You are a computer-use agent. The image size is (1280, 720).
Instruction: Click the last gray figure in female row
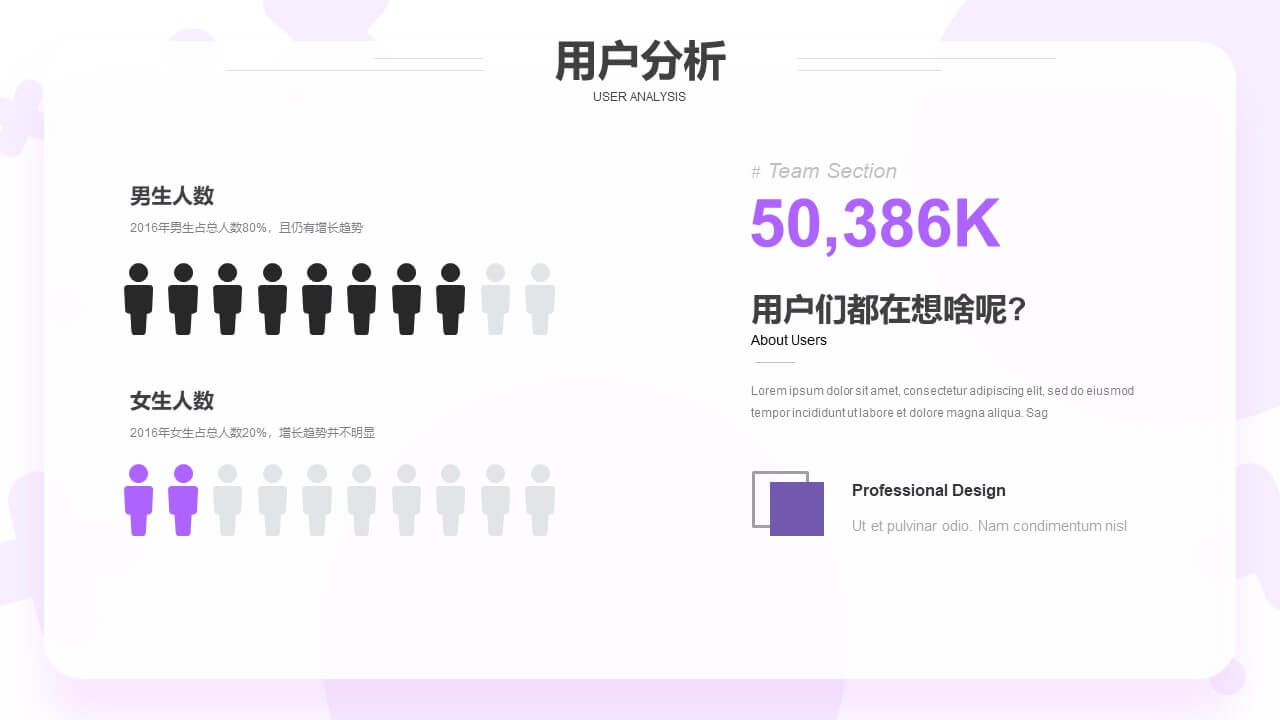(x=540, y=500)
